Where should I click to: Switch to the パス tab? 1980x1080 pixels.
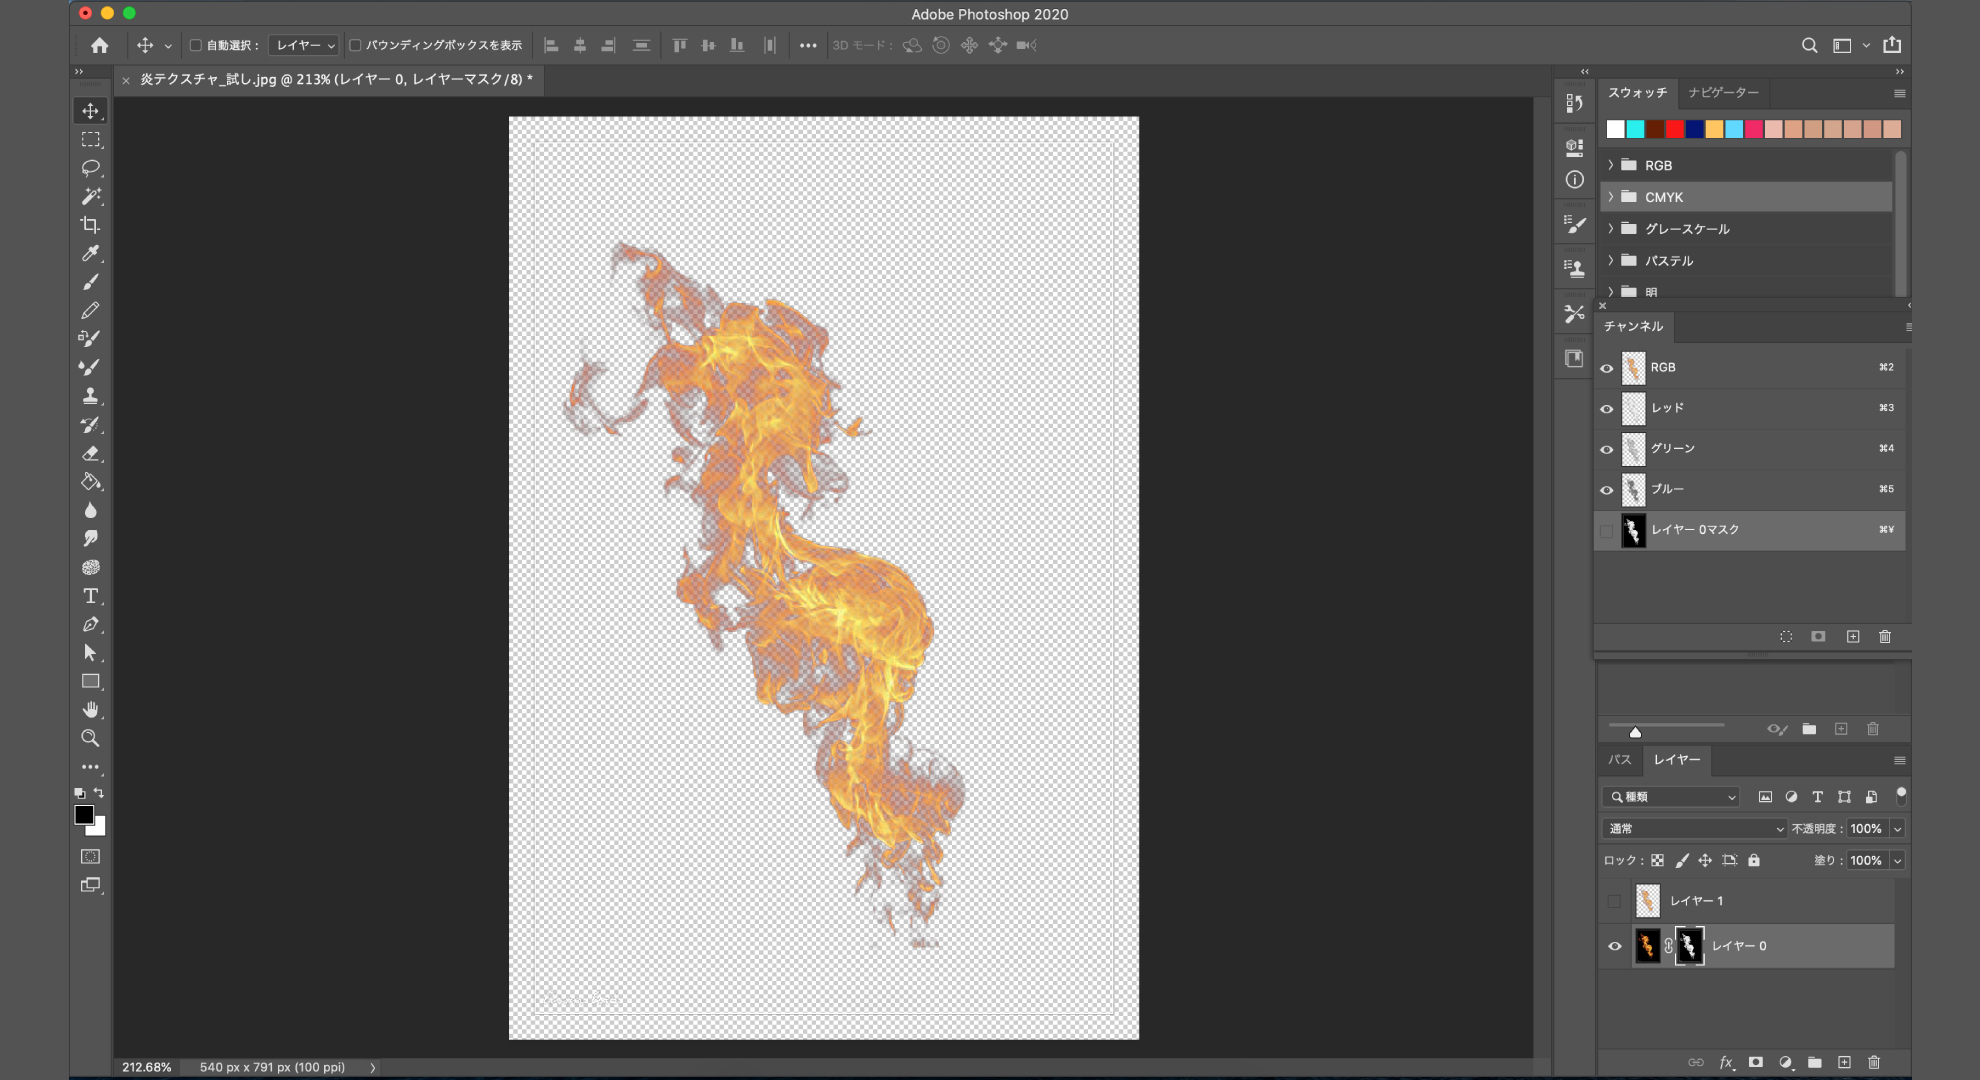(1619, 760)
